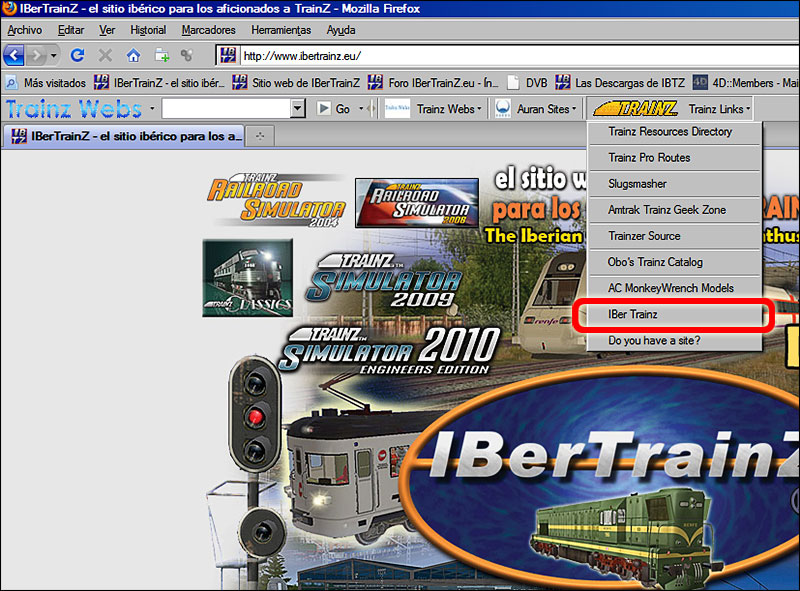Open the 'Foro IBerTrainZ.eu' bookmark

pyautogui.click(x=433, y=83)
